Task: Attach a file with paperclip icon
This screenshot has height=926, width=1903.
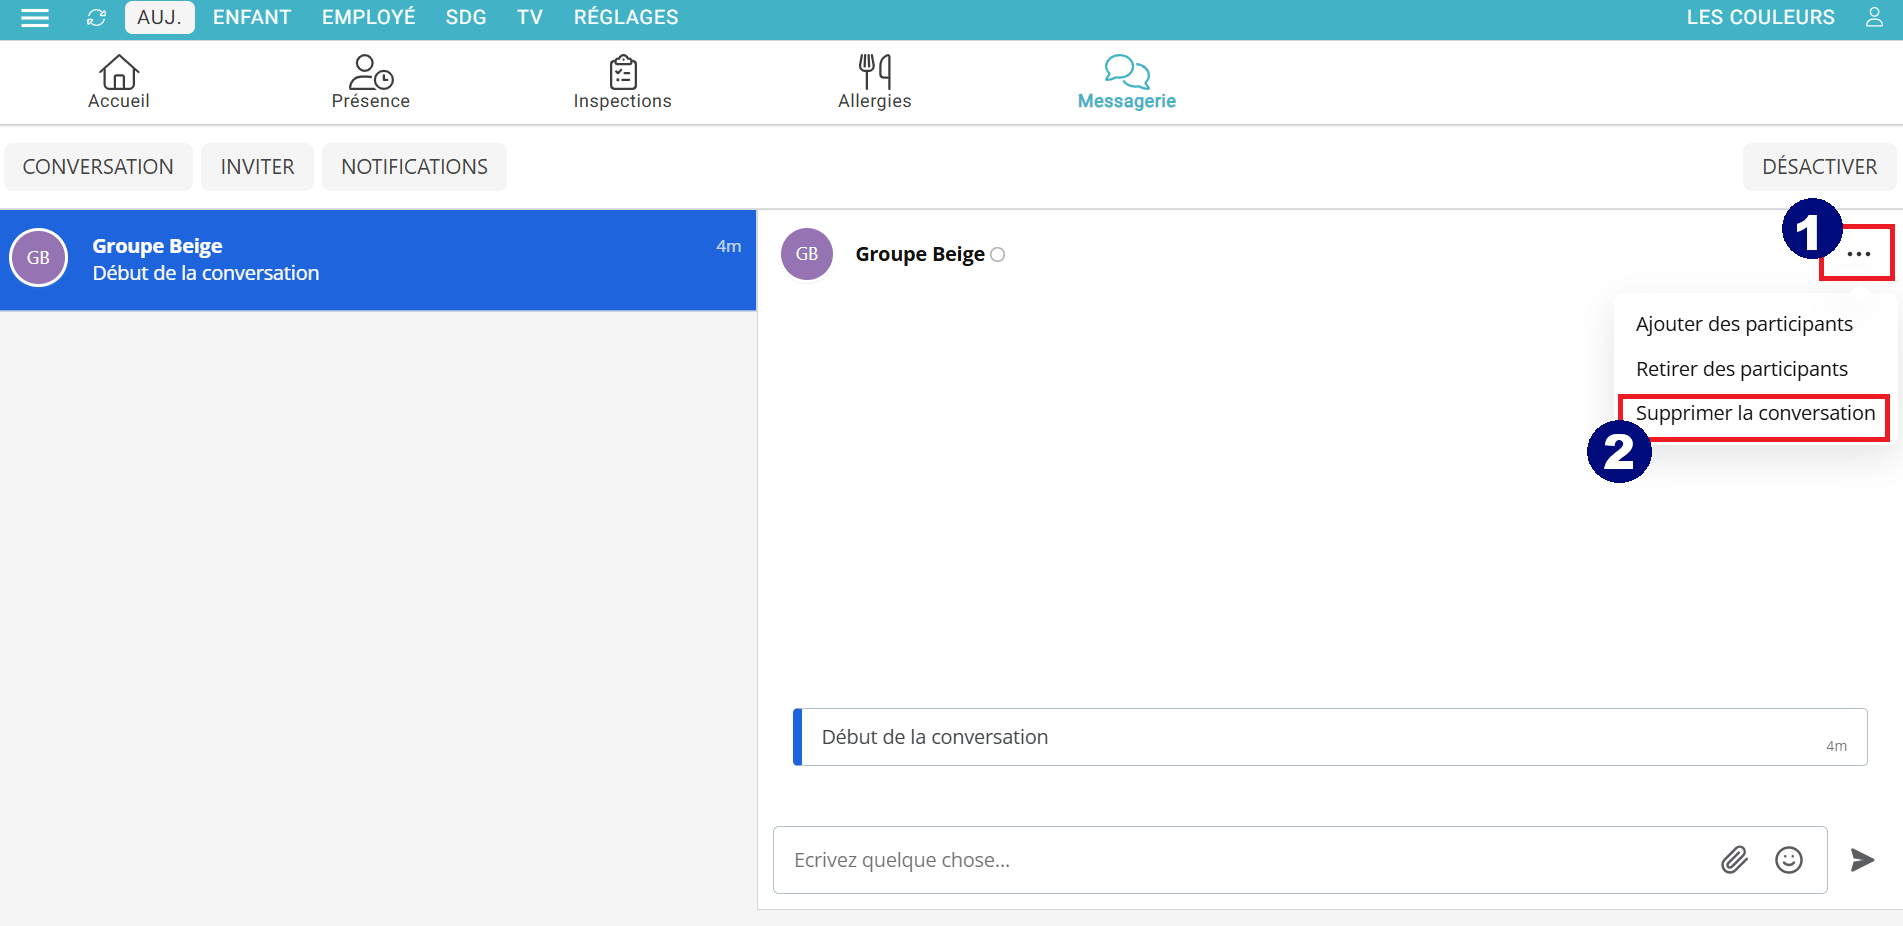Action: click(1734, 860)
